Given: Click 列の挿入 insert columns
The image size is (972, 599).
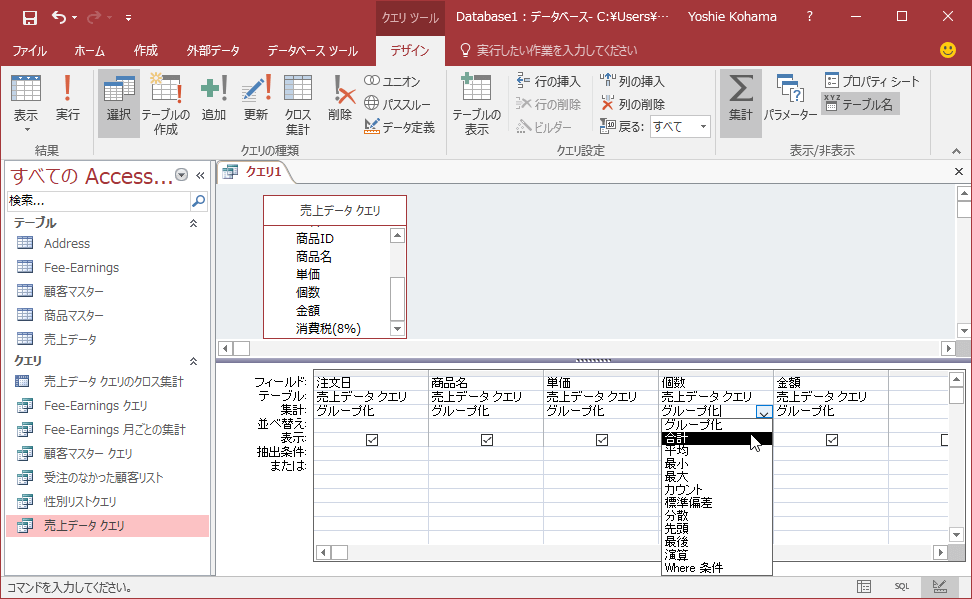Looking at the screenshot, I should [x=632, y=81].
